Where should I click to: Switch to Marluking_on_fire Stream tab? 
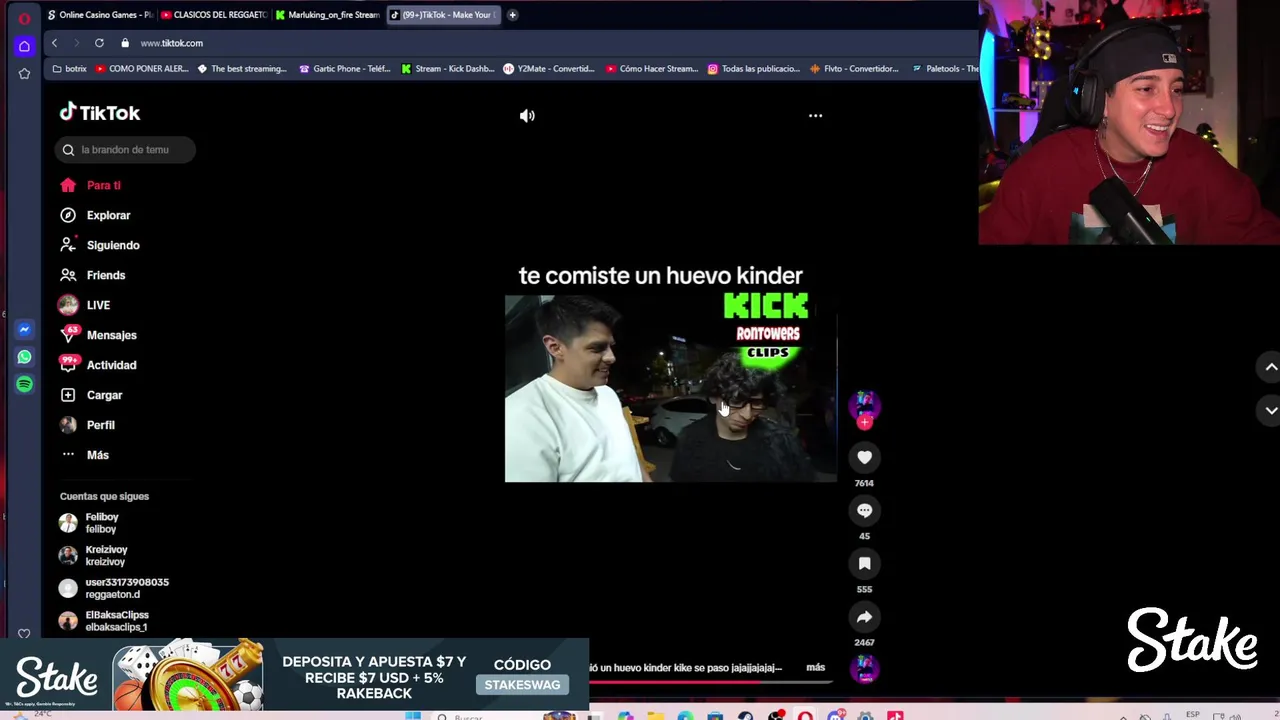tap(327, 15)
